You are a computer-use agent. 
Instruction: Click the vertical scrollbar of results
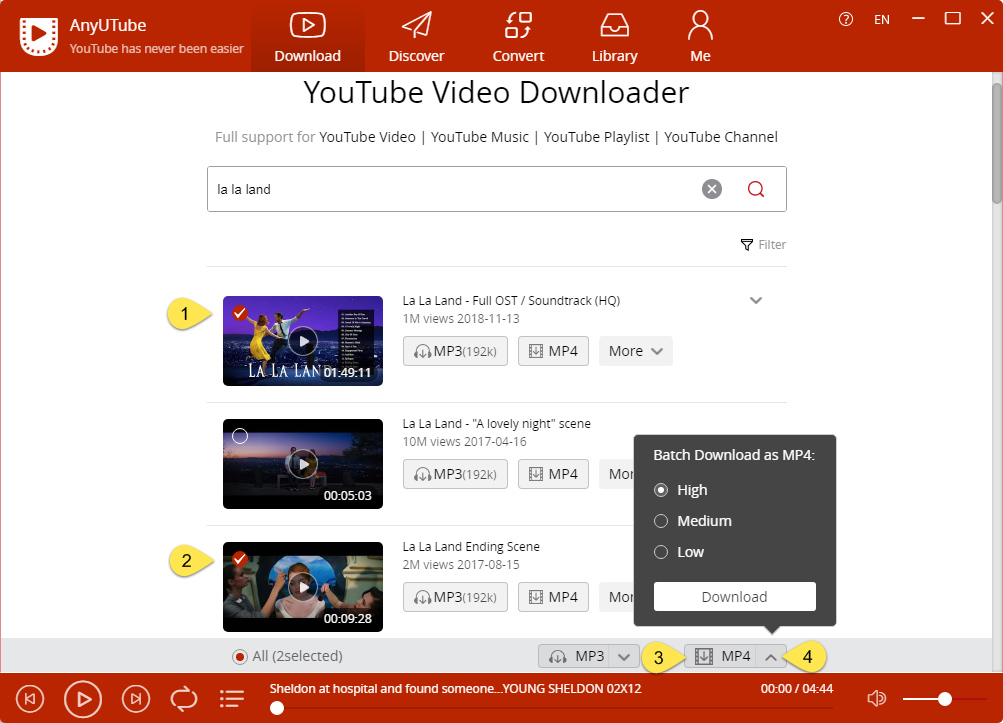(997, 144)
